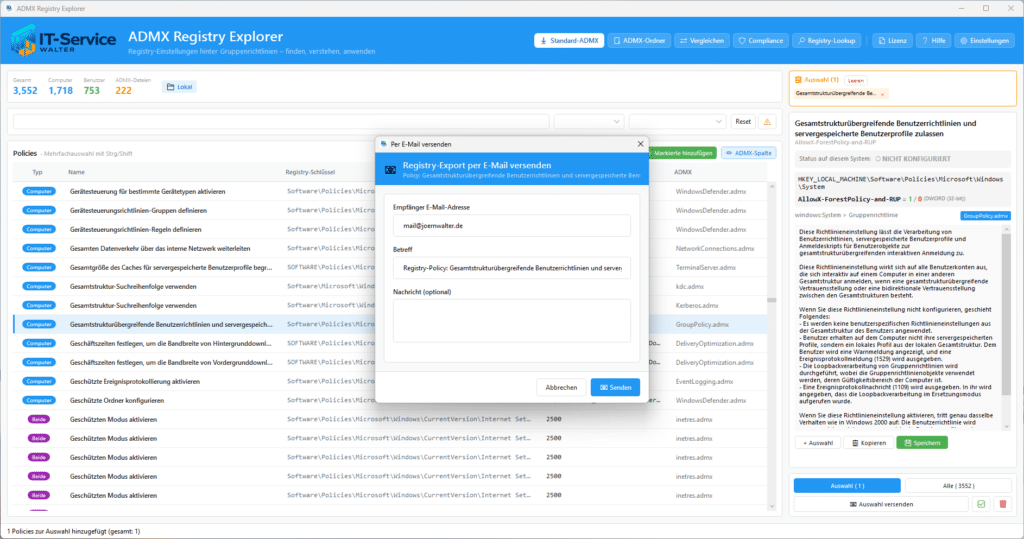Image resolution: width=1024 pixels, height=539 pixels.
Task: Open Registry-Lookup search
Action: [827, 41]
